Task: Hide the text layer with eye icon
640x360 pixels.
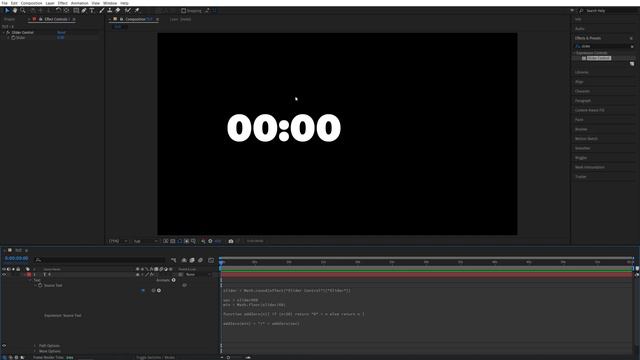Action: click(4, 275)
